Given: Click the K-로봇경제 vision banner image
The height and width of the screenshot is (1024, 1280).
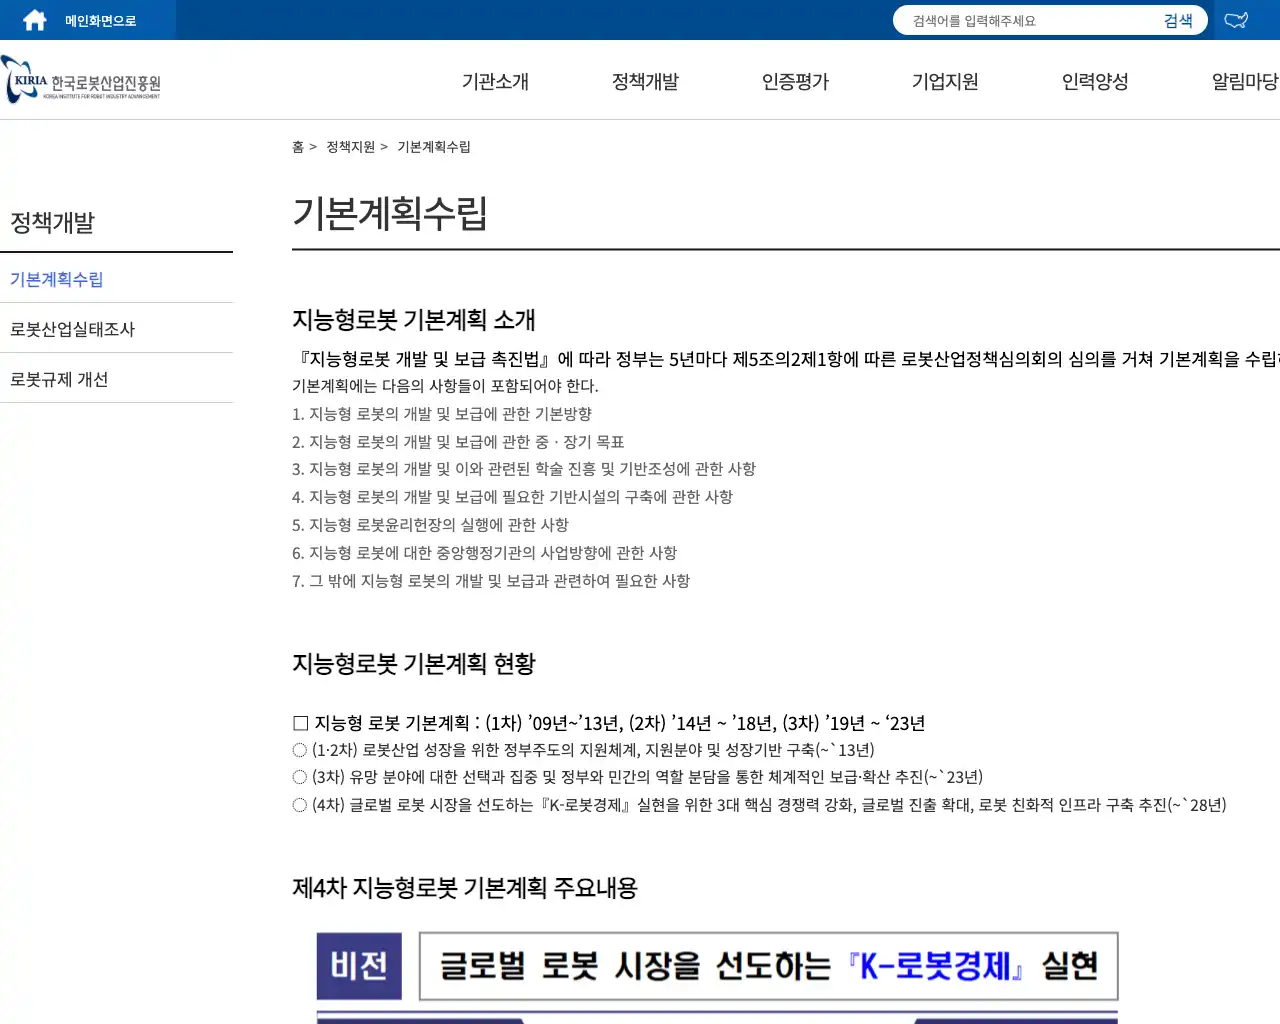Looking at the screenshot, I should click(x=716, y=965).
